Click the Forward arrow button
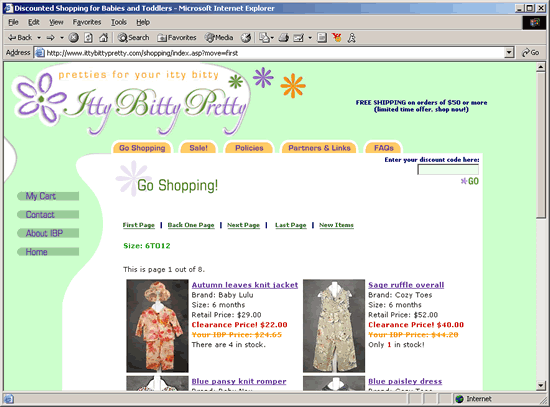Viewport: 550px width, 407px height. click(51, 38)
